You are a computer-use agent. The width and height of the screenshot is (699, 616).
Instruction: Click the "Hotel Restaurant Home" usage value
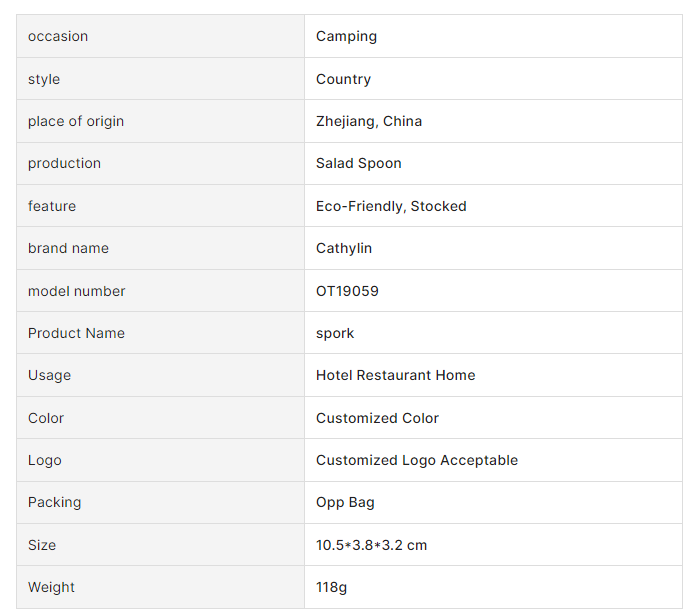pos(395,375)
